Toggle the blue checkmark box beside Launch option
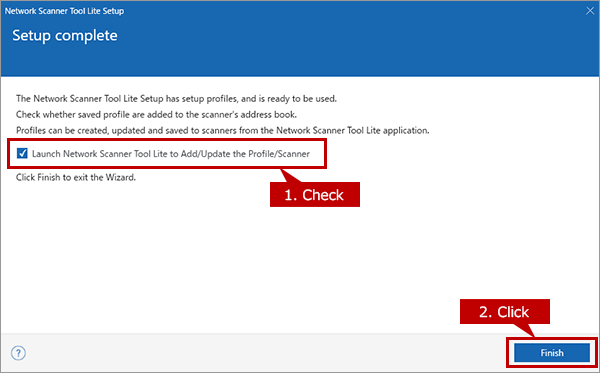 (x=22, y=153)
